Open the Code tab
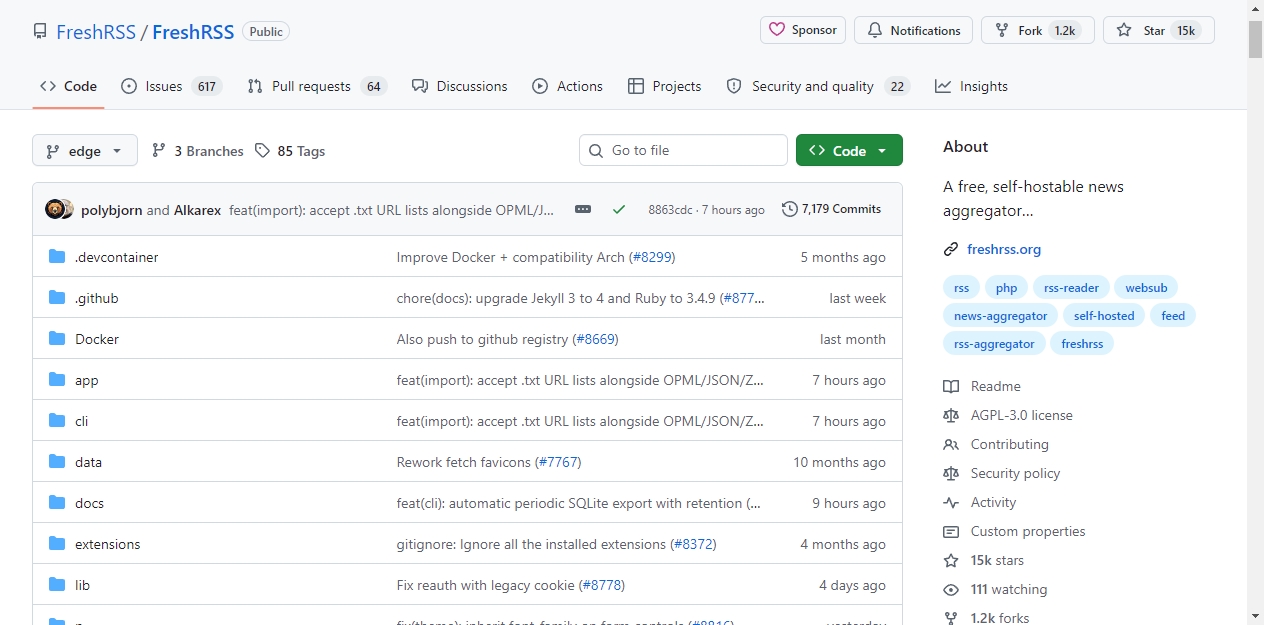1264x625 pixels. pos(68,86)
